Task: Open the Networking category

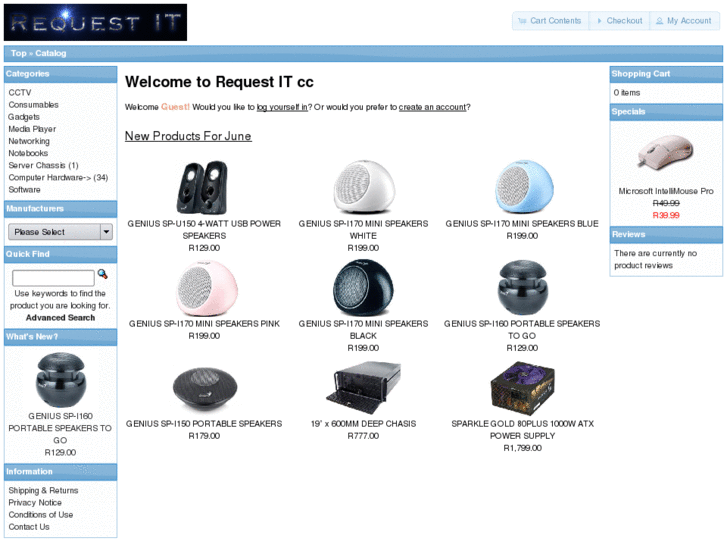Action: pos(29,141)
